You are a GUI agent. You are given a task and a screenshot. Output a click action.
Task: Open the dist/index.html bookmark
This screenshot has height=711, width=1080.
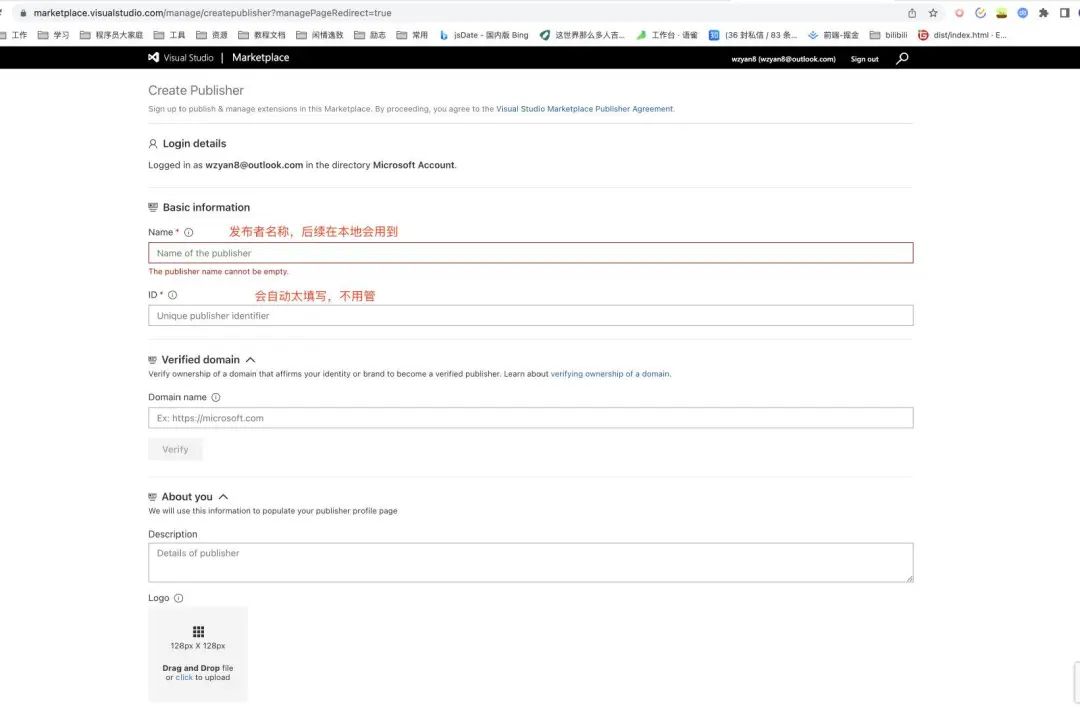coord(962,35)
